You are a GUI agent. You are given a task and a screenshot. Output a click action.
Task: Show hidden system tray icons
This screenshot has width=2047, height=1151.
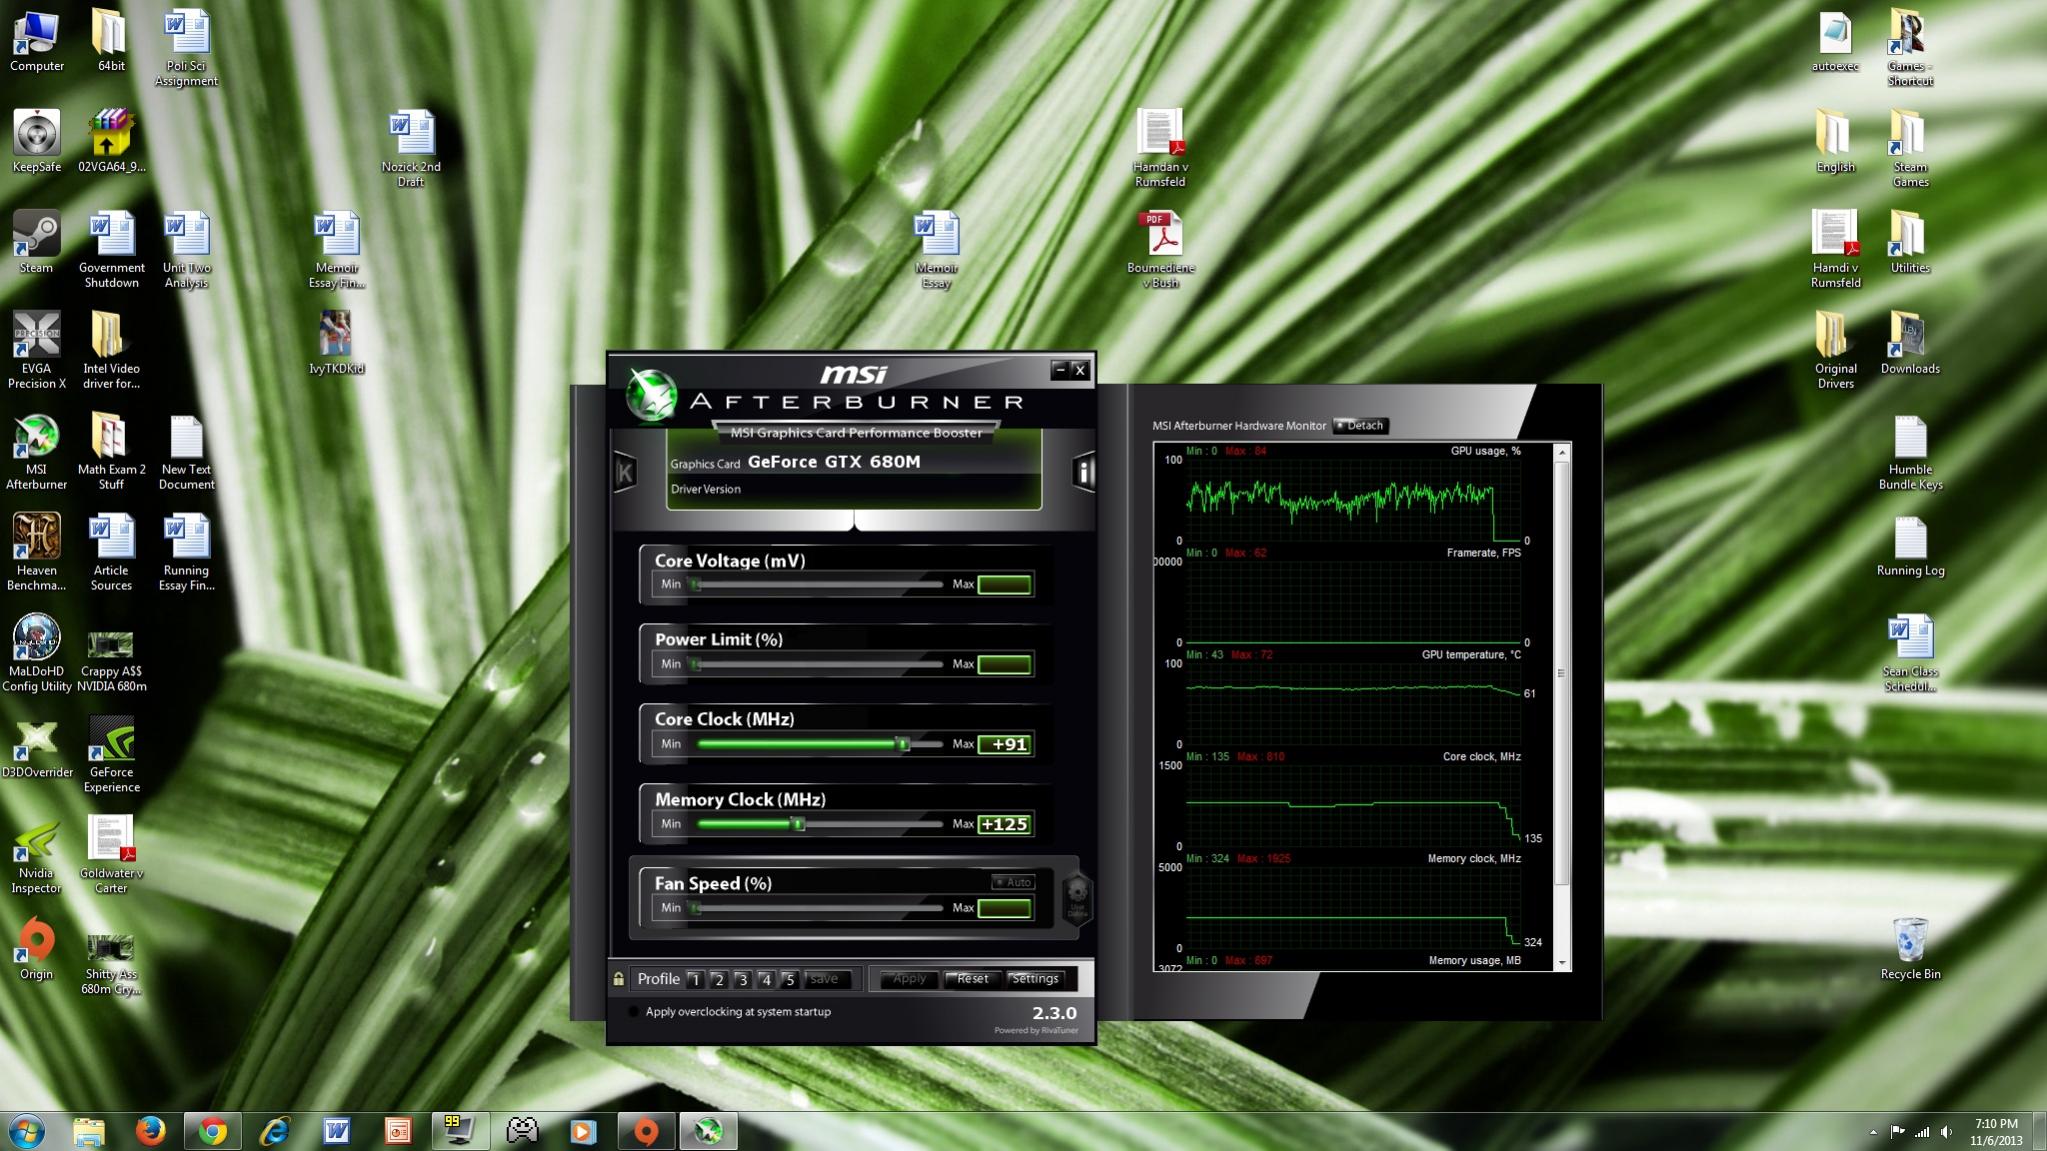[1873, 1132]
